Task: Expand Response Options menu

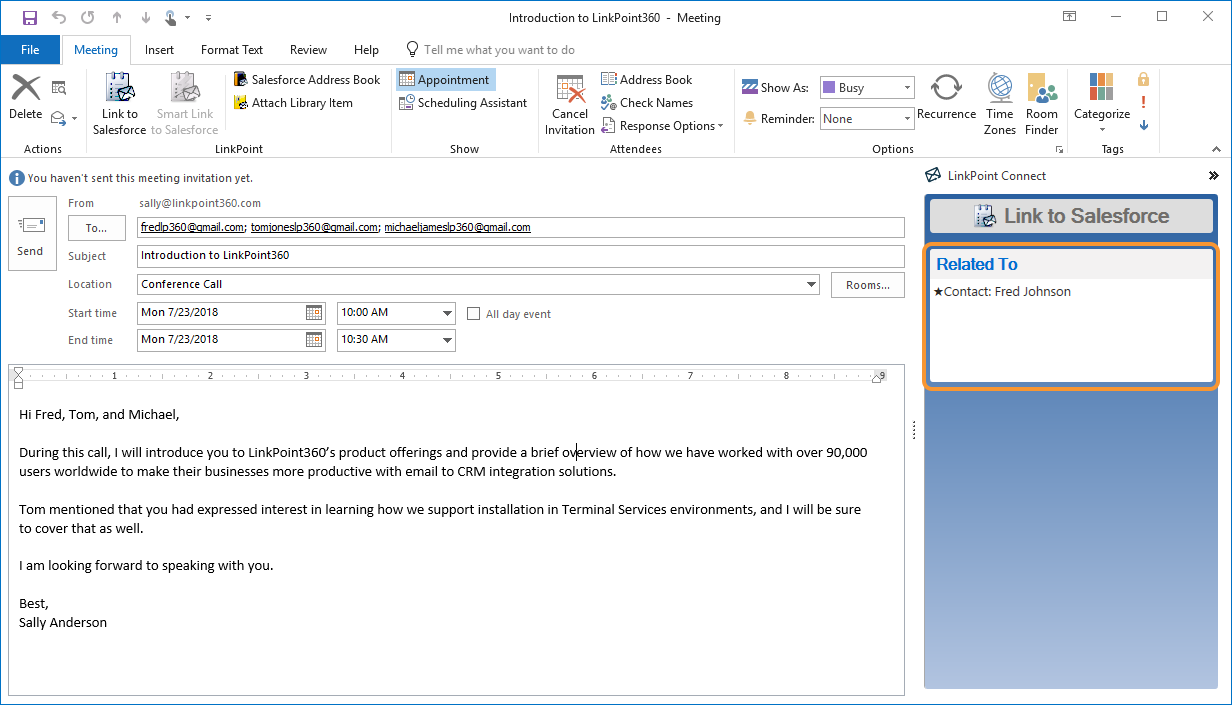Action: [x=662, y=126]
